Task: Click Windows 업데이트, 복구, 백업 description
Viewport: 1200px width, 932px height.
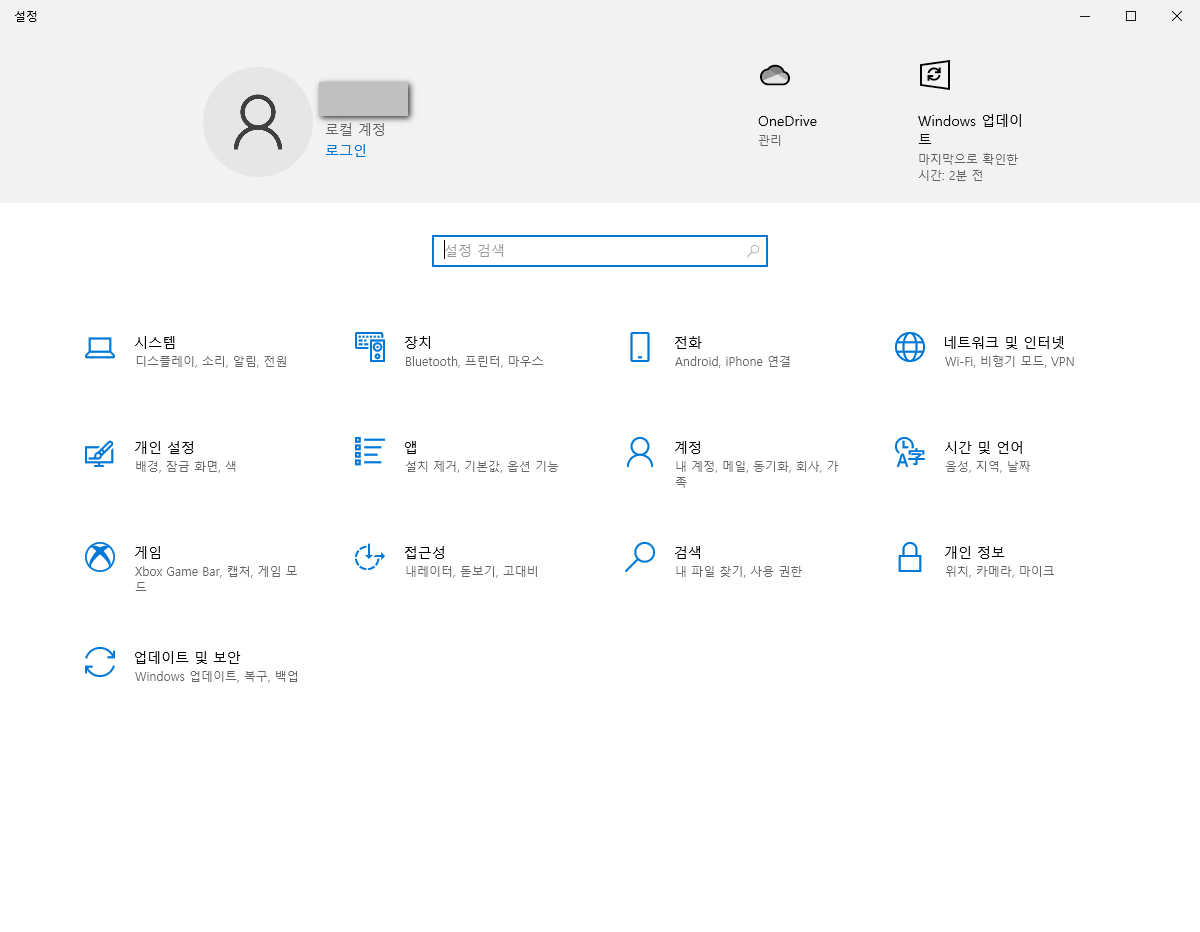Action: (x=217, y=677)
